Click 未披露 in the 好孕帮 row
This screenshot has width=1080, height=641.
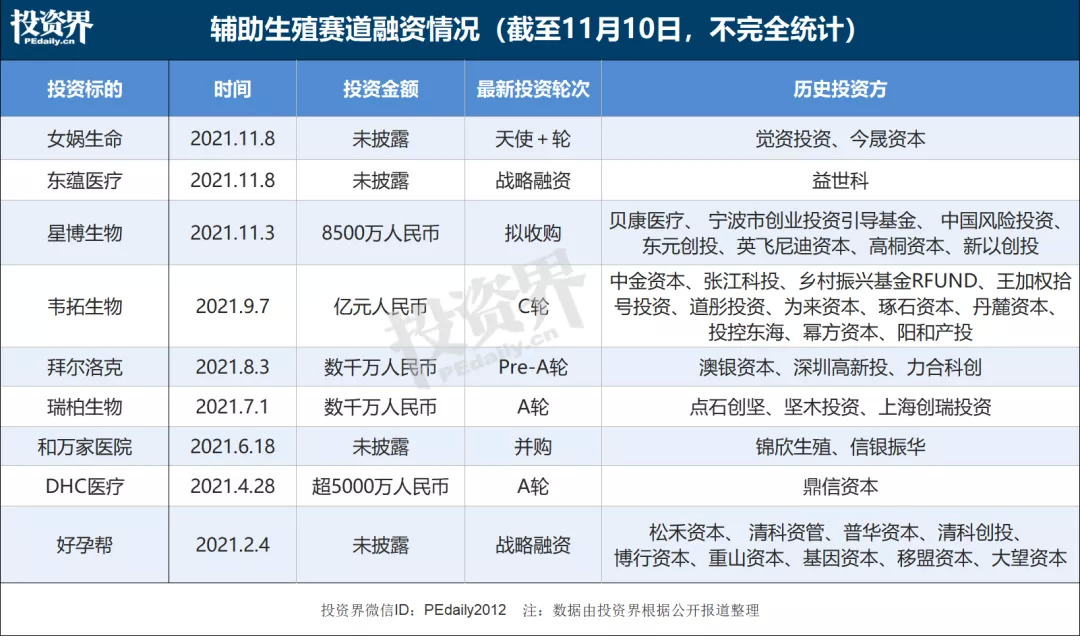tap(381, 545)
